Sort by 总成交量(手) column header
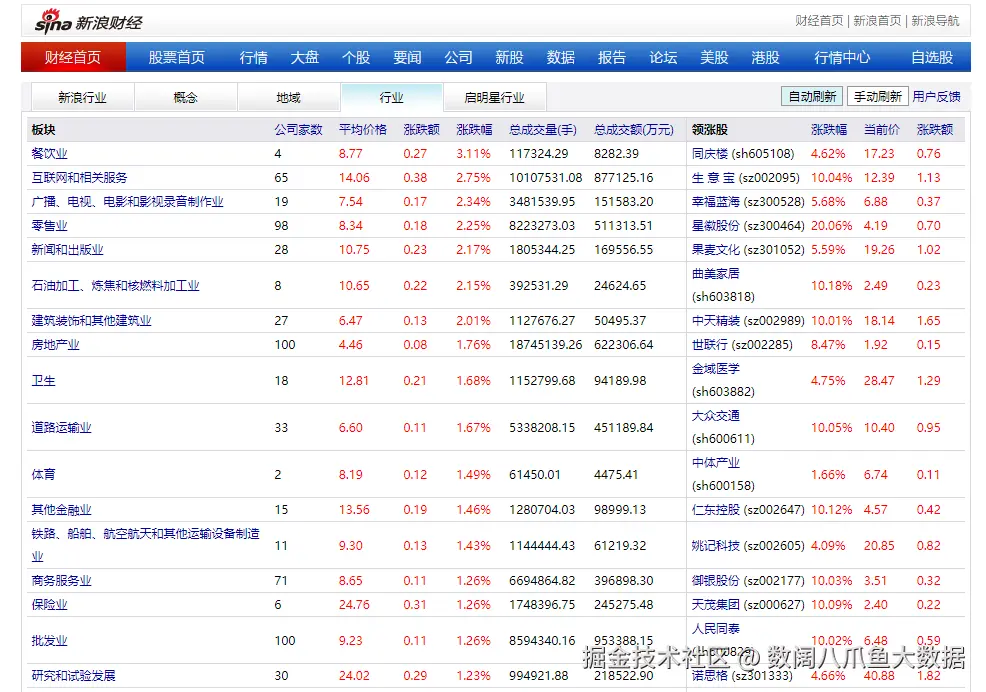Image resolution: width=986 pixels, height=692 pixels. point(543,130)
